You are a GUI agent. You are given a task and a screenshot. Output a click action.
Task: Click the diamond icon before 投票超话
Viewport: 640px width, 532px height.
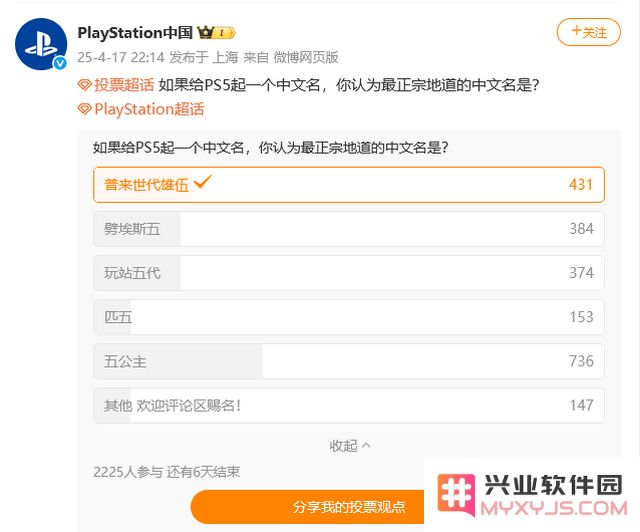pos(84,85)
